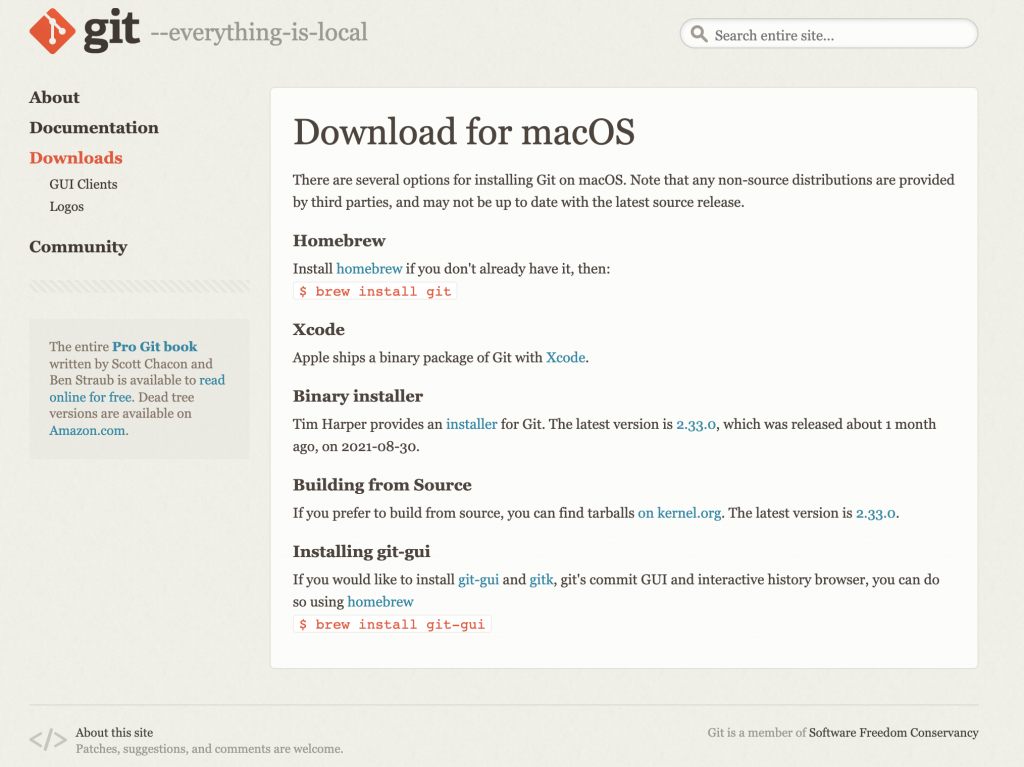Open Software Freedom Conservancy link
This screenshot has height=767, width=1024.
click(893, 732)
